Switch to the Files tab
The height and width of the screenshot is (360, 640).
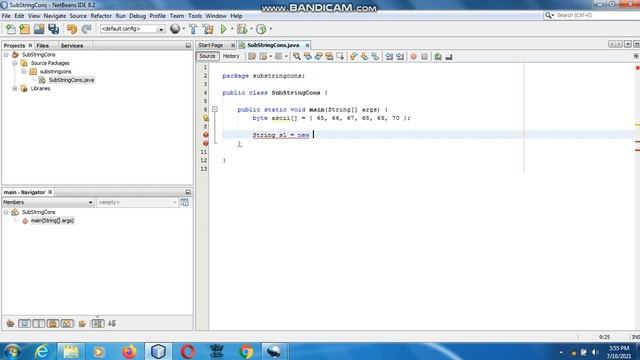(42, 46)
